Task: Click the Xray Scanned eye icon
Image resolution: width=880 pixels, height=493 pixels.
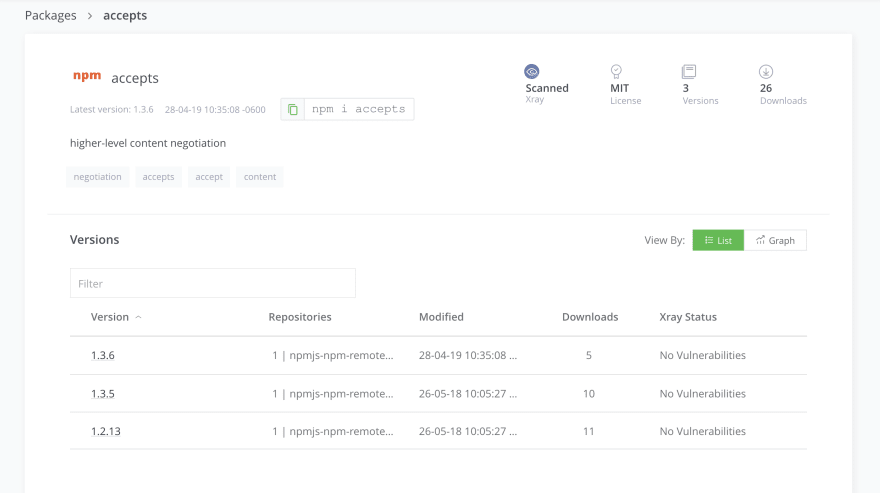Action: pos(532,72)
